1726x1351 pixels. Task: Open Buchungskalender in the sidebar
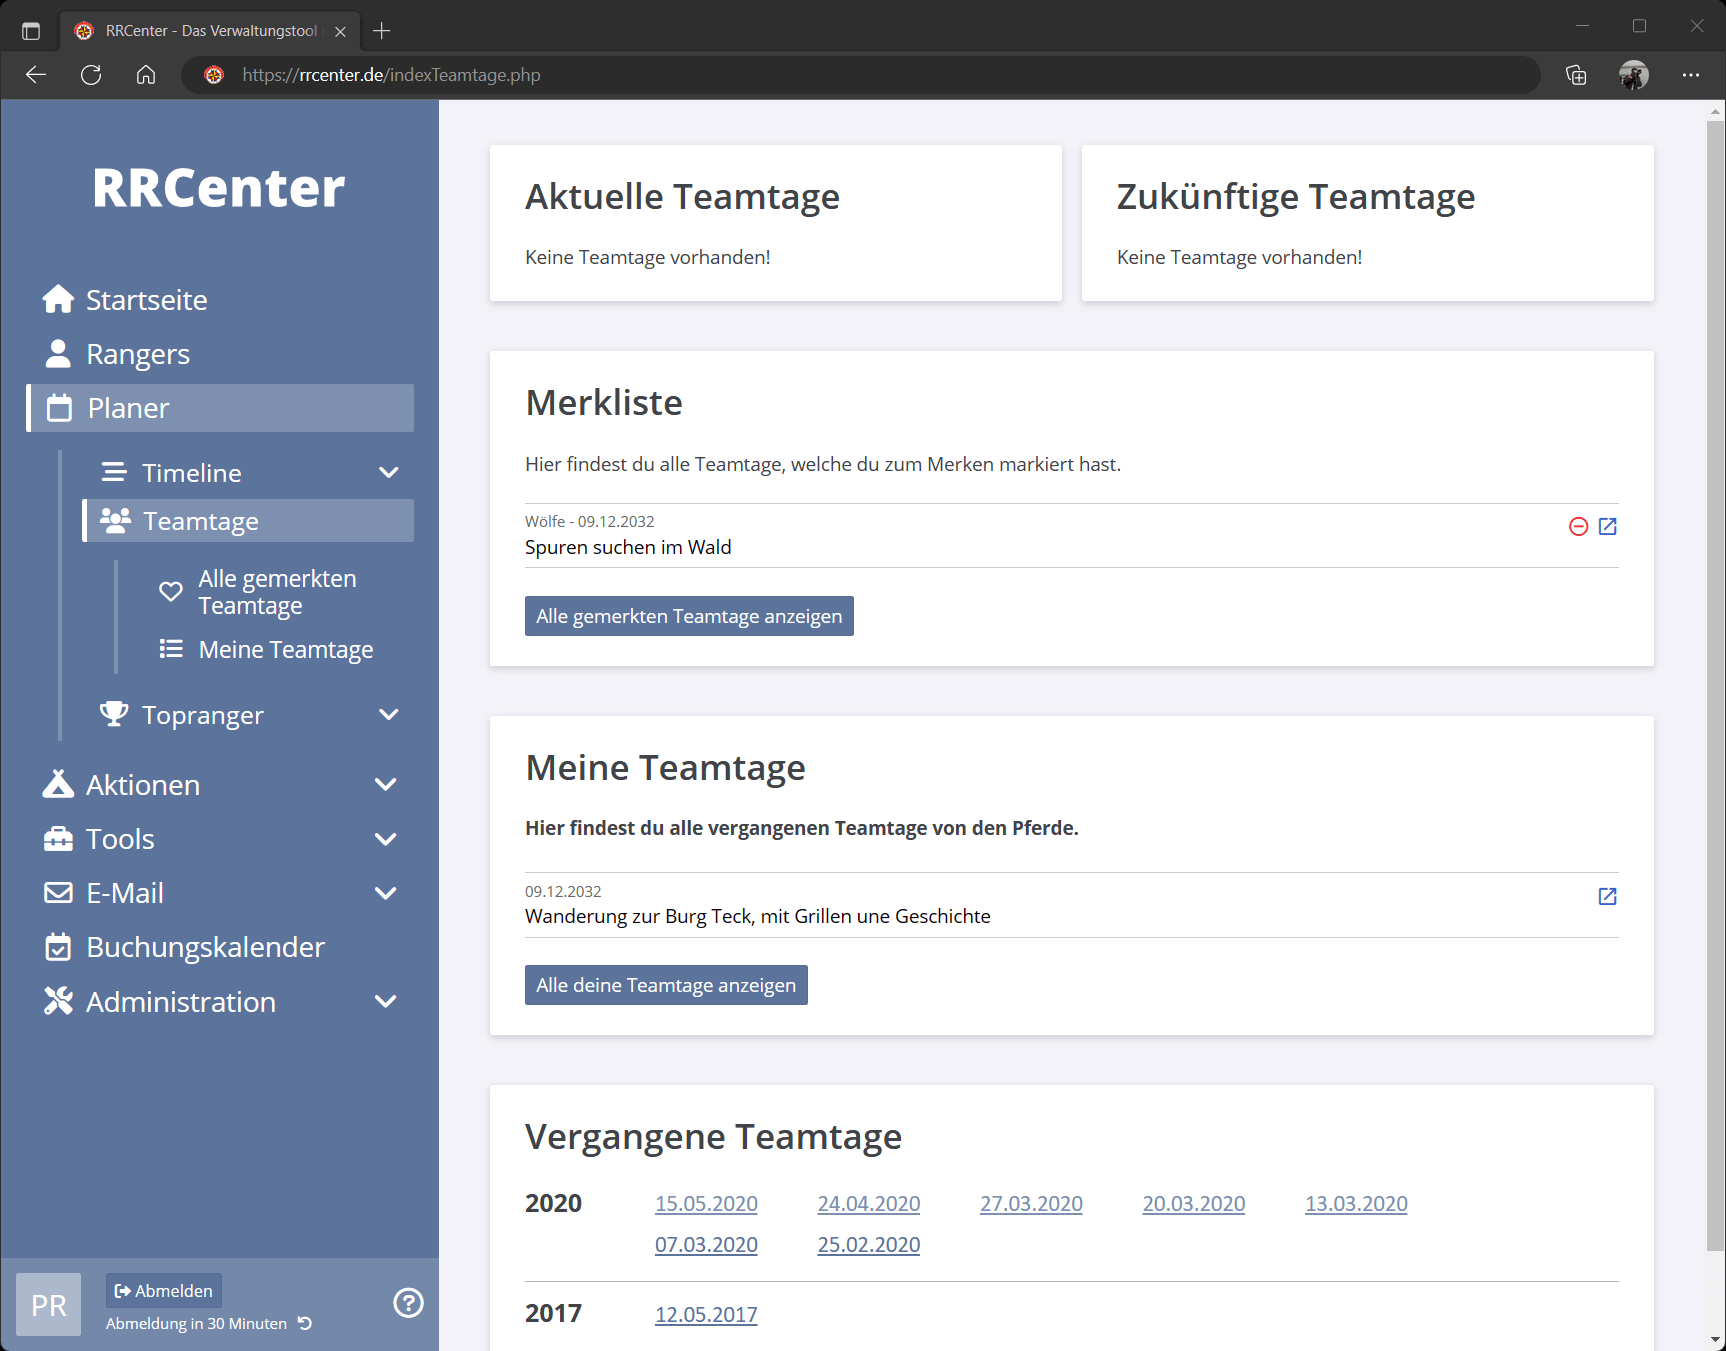coord(205,947)
